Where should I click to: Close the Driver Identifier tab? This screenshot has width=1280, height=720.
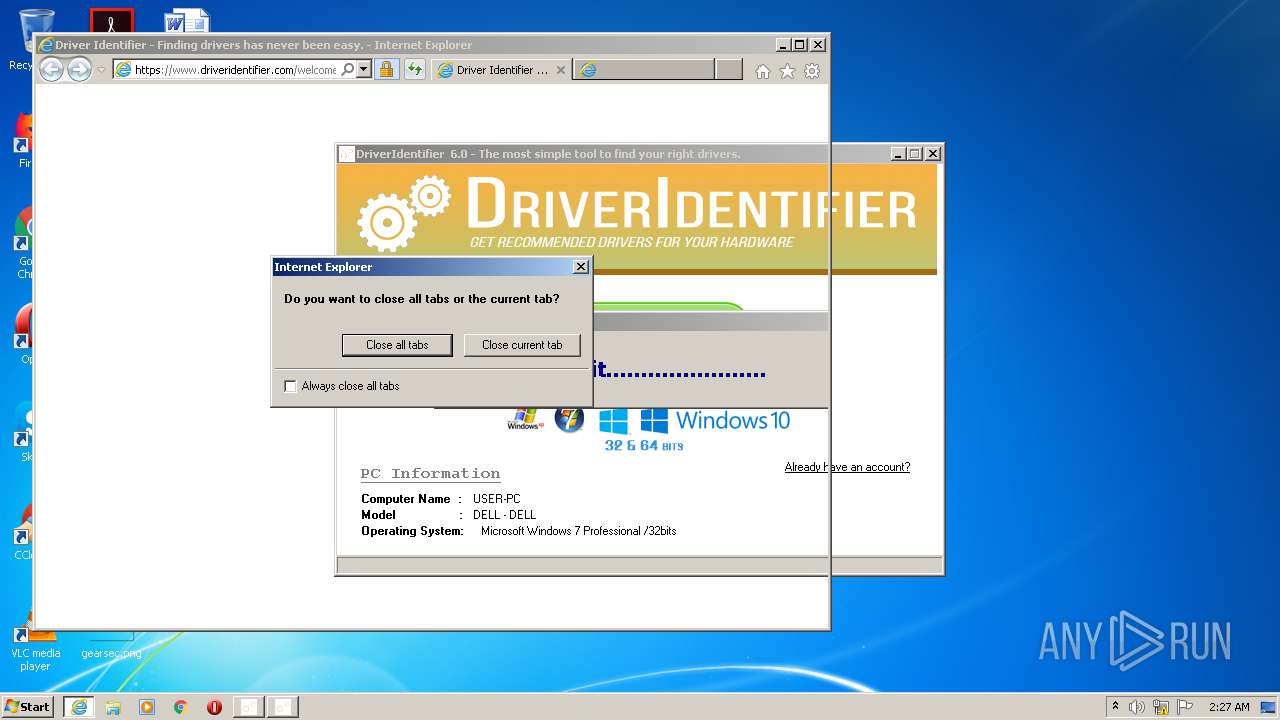tap(561, 70)
